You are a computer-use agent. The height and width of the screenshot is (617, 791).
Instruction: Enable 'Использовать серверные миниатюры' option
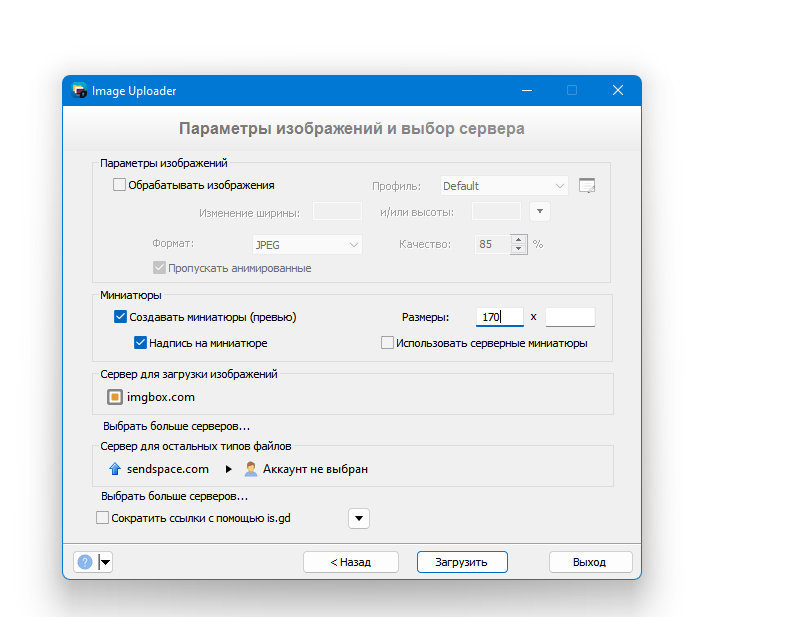pyautogui.click(x=387, y=343)
